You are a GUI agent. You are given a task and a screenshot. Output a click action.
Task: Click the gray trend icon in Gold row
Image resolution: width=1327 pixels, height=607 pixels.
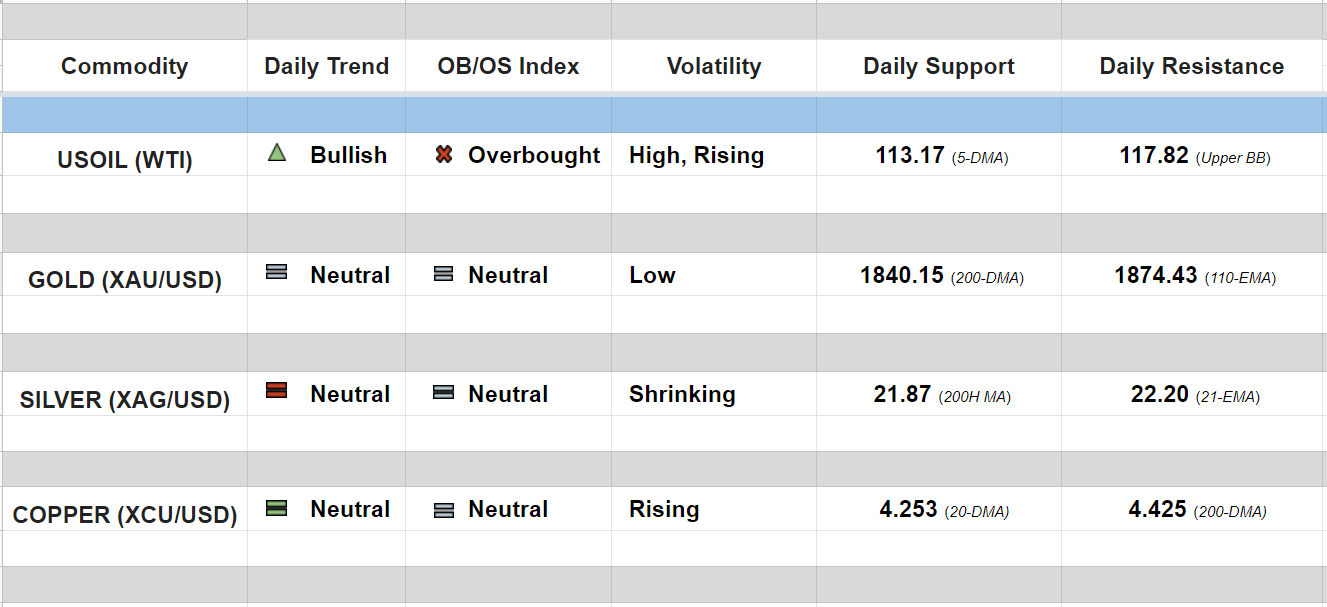pos(277,272)
